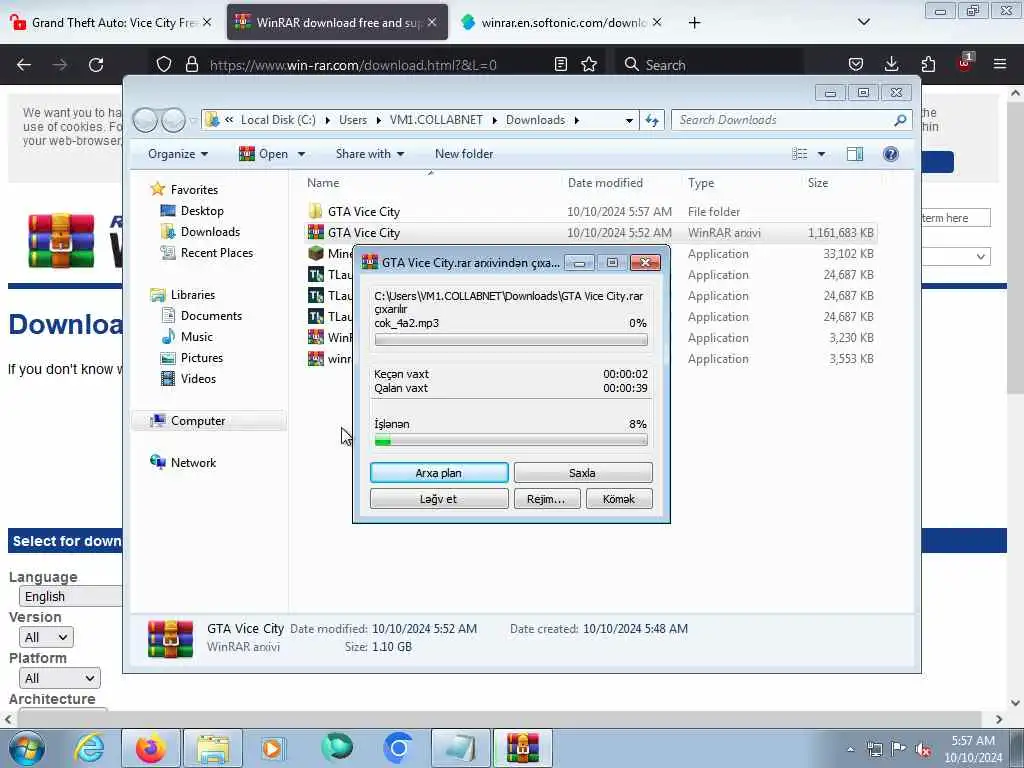Open Explorer help icon
Viewport: 1024px width, 768px height.
click(x=891, y=154)
